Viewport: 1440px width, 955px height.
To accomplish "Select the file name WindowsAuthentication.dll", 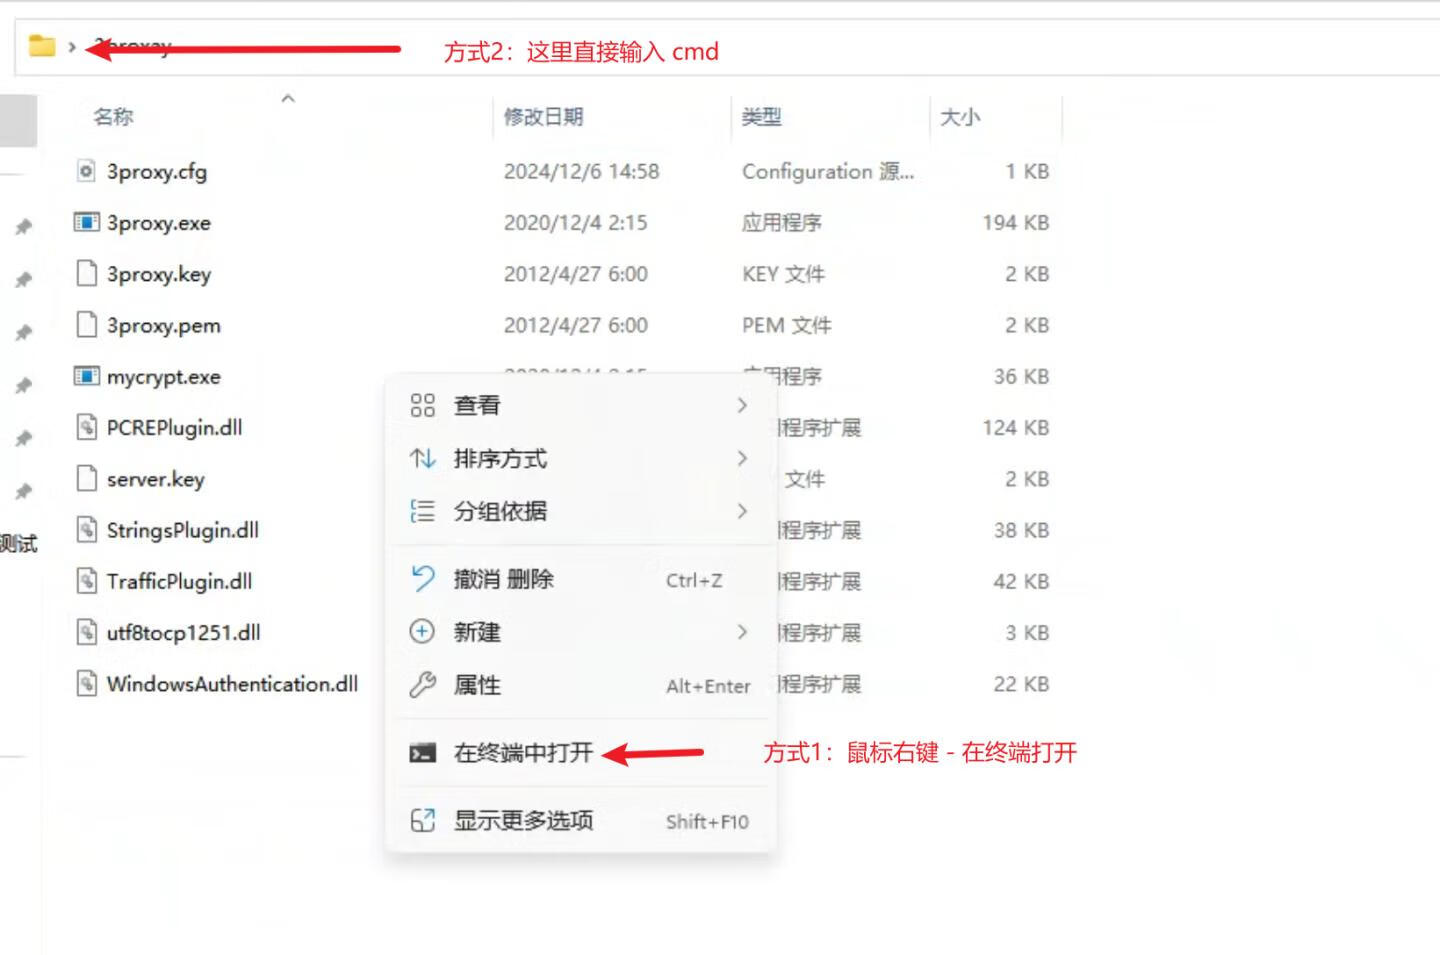I will [x=233, y=684].
